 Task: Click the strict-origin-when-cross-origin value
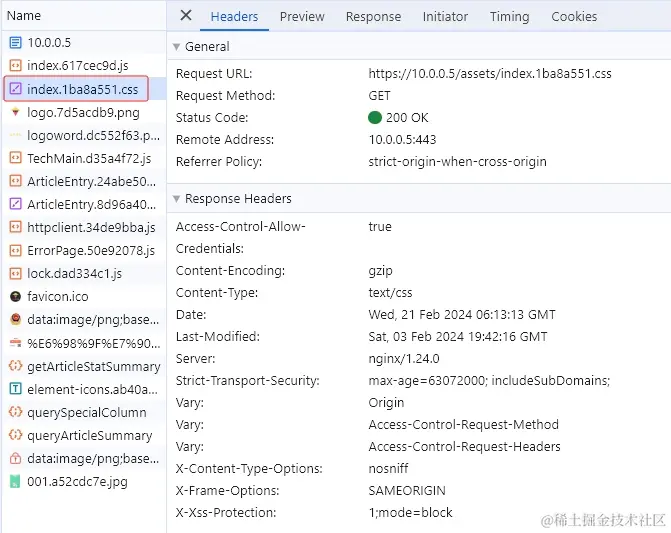[457, 162]
